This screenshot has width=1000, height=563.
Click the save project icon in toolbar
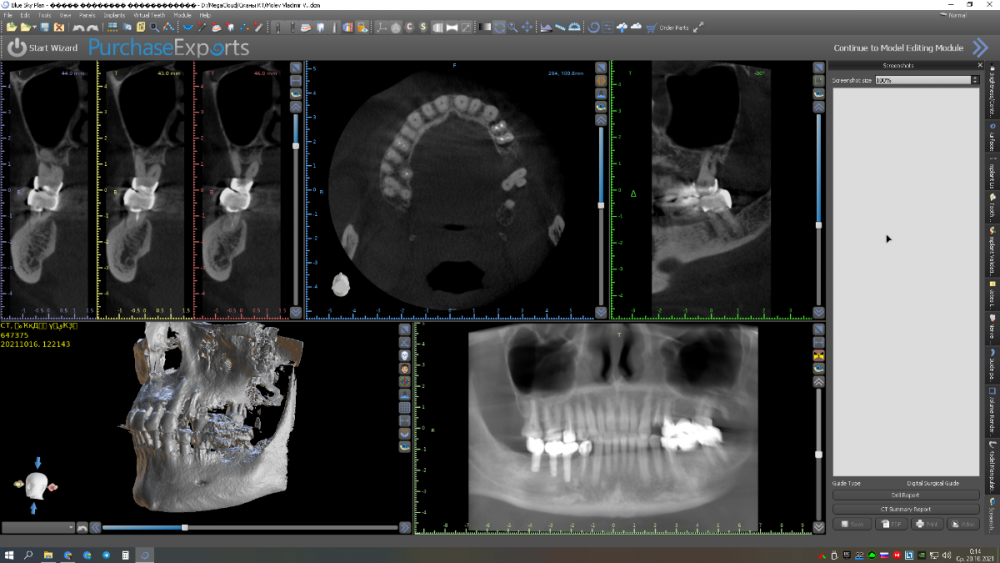point(44,28)
